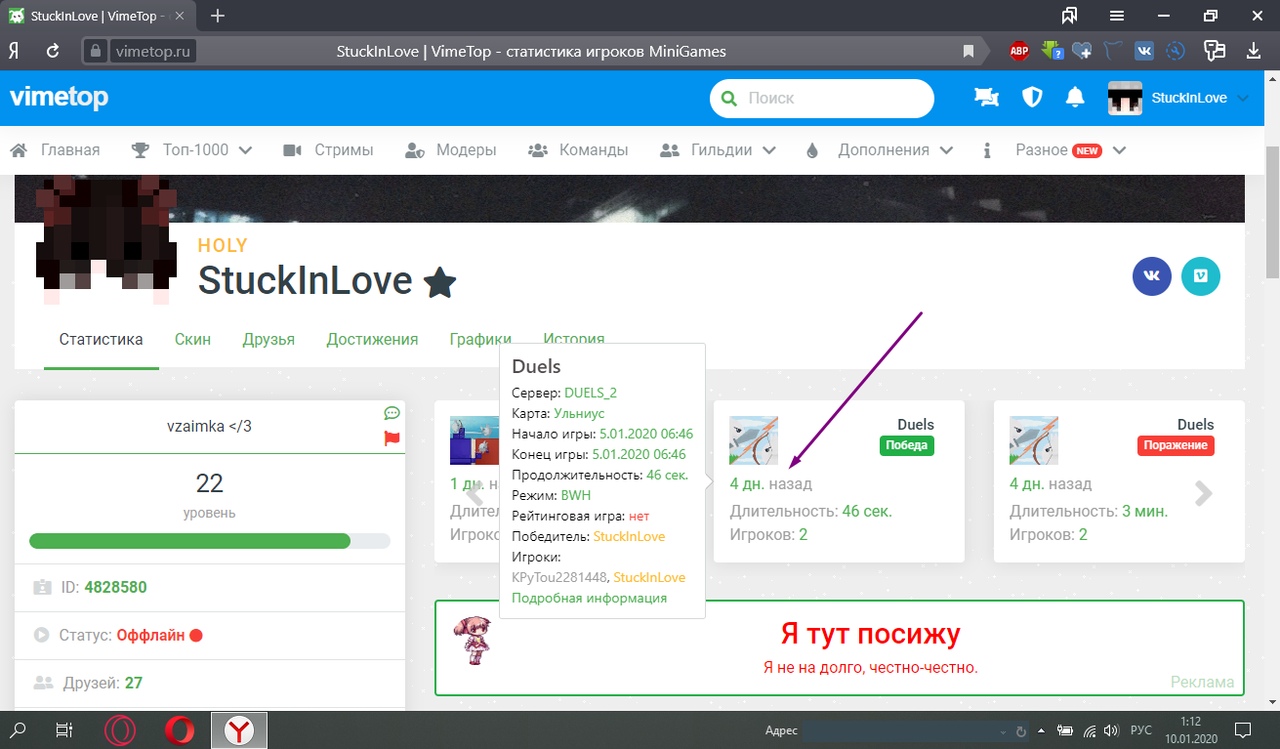This screenshot has height=749, width=1280.
Task: Open StuckInLove account dropdown
Action: (1179, 98)
